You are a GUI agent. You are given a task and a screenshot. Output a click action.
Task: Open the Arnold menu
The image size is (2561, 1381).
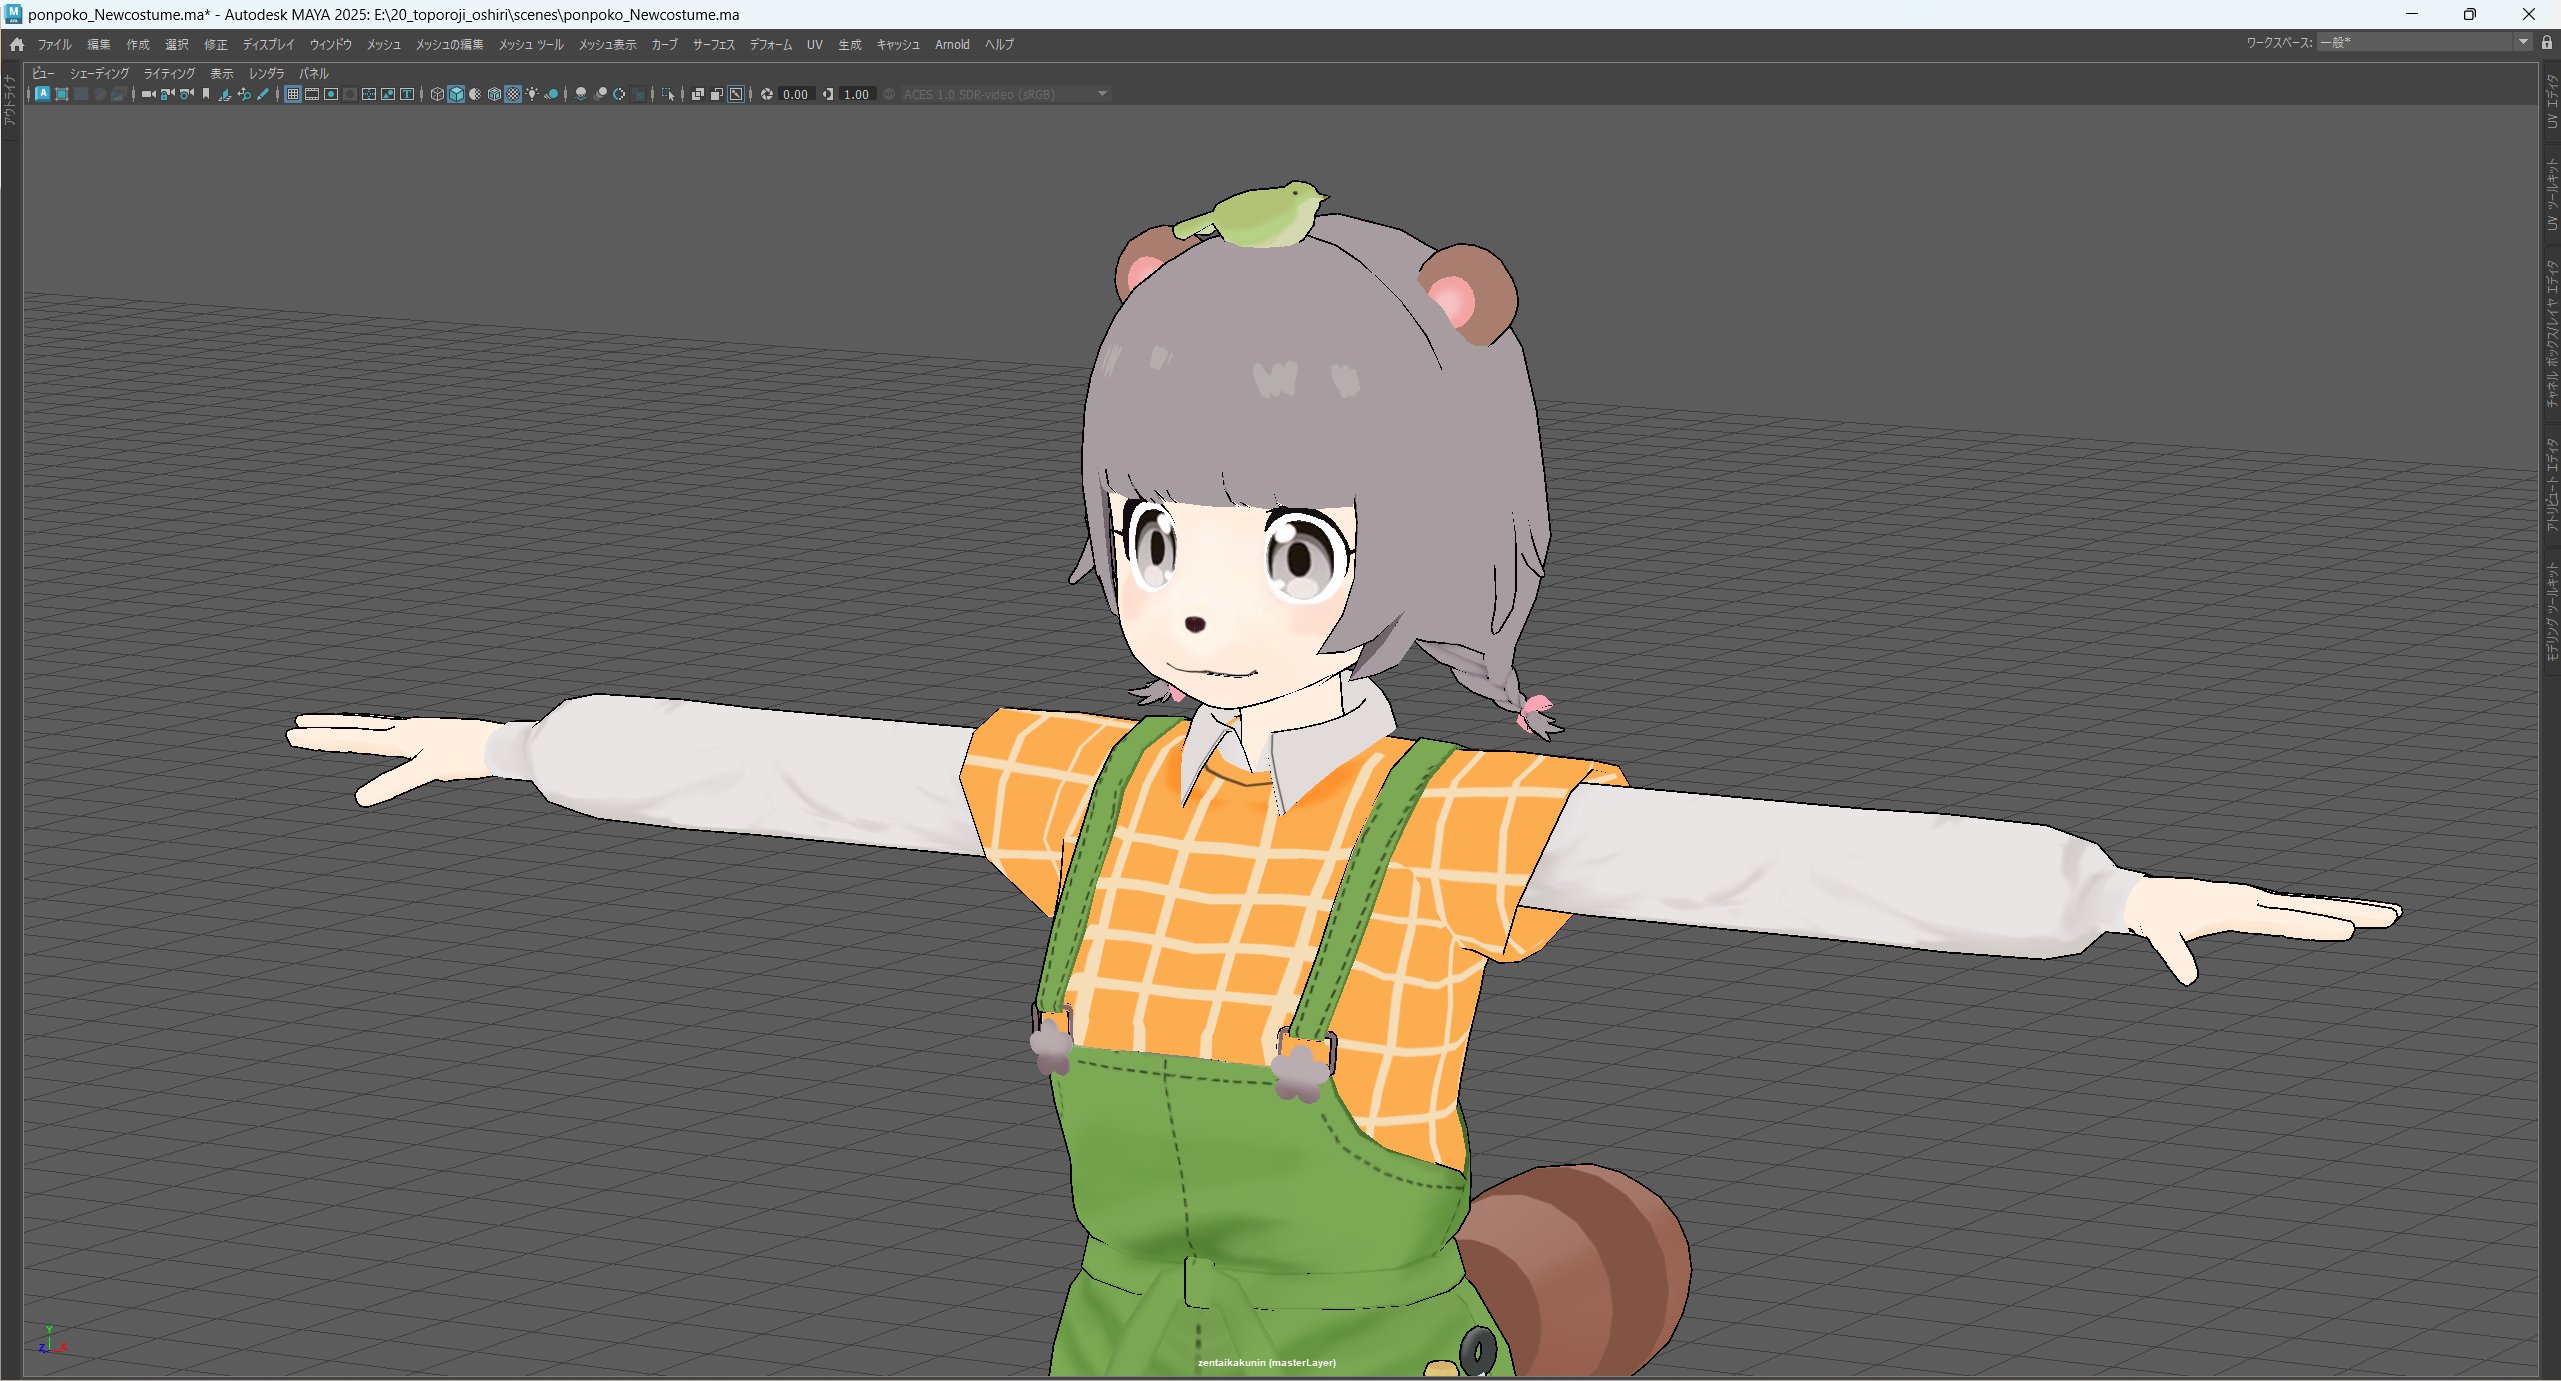951,44
